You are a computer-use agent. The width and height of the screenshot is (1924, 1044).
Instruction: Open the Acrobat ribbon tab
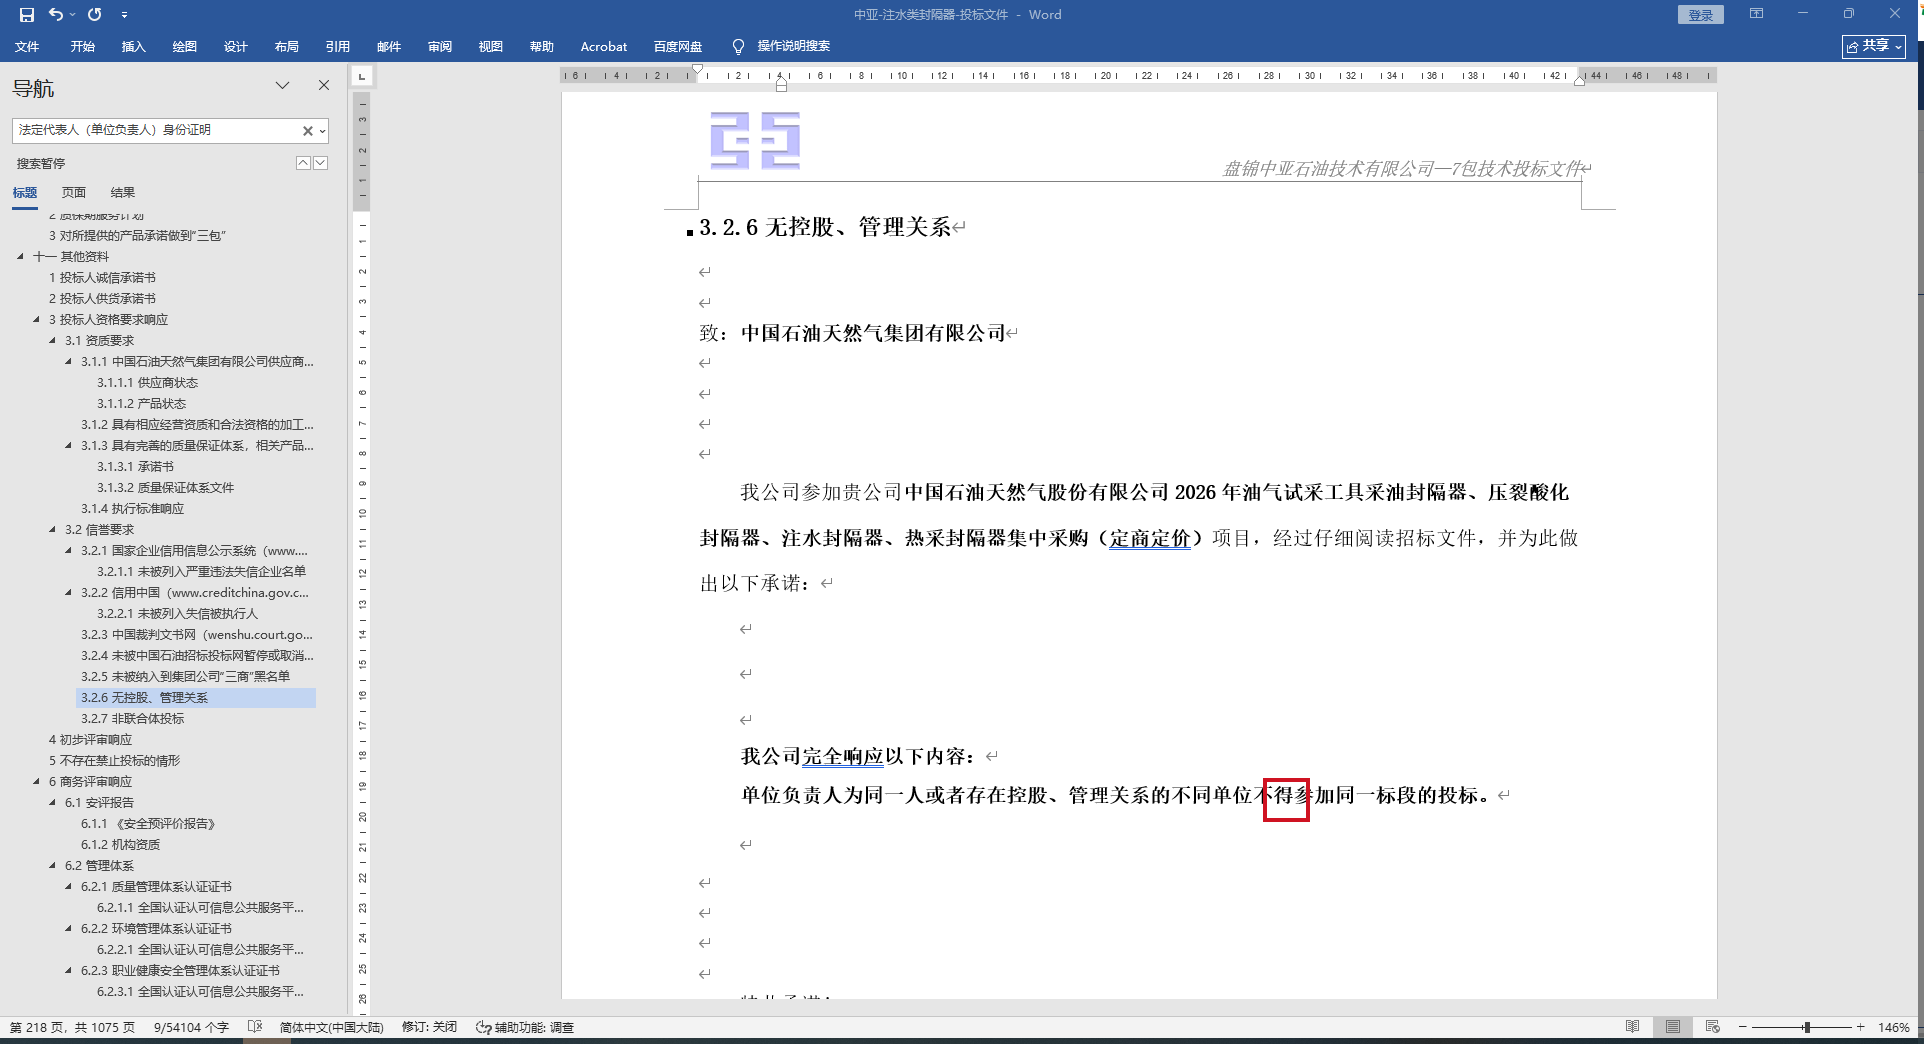point(603,47)
